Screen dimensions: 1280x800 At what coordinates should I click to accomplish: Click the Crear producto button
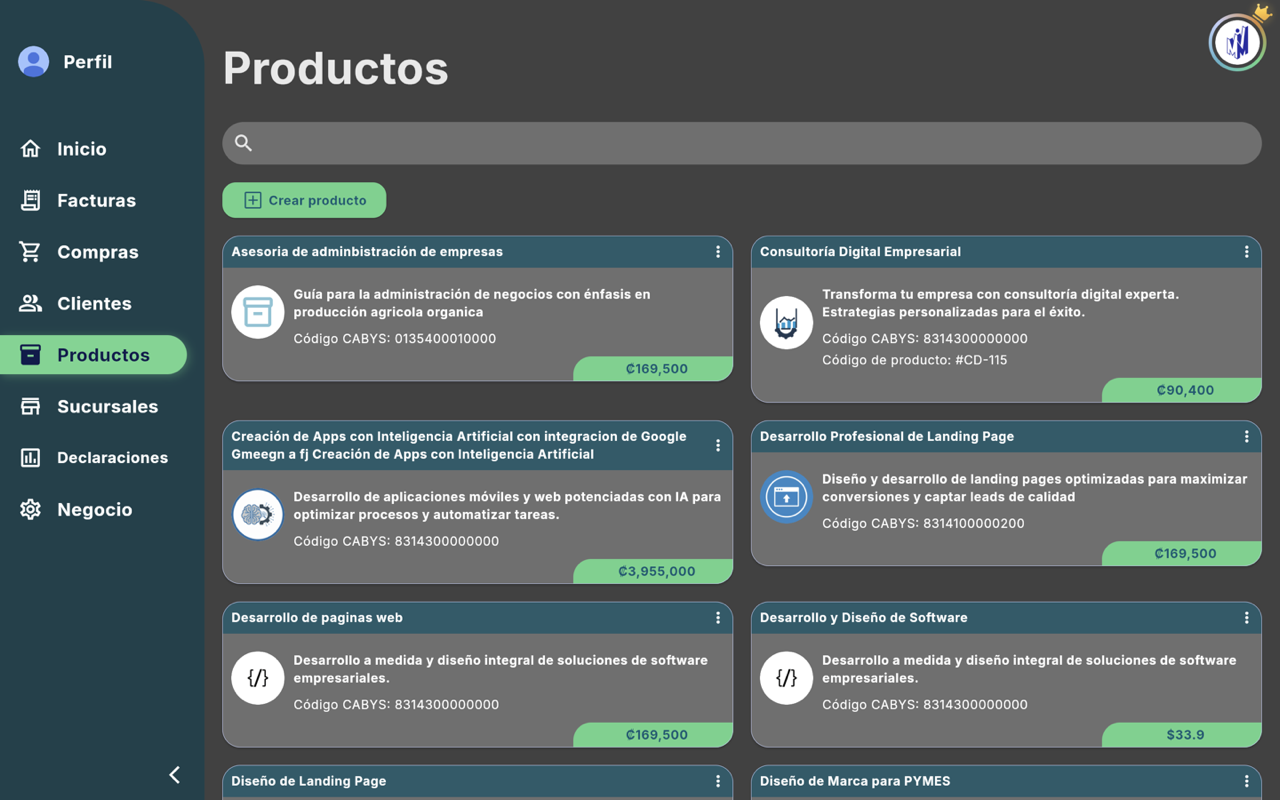tap(304, 200)
